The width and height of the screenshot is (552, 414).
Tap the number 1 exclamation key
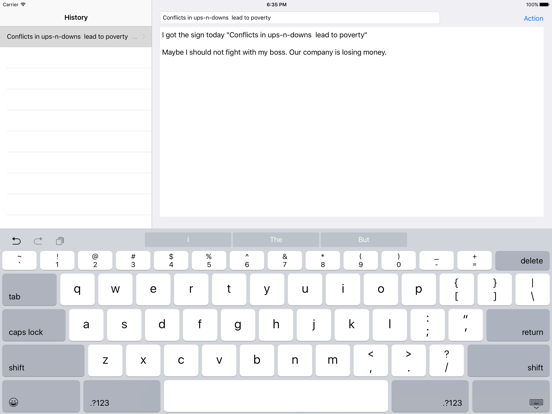click(57, 261)
